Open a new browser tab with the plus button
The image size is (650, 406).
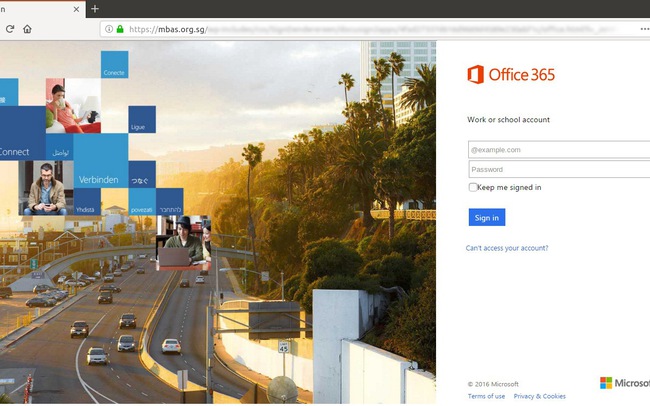click(x=95, y=9)
